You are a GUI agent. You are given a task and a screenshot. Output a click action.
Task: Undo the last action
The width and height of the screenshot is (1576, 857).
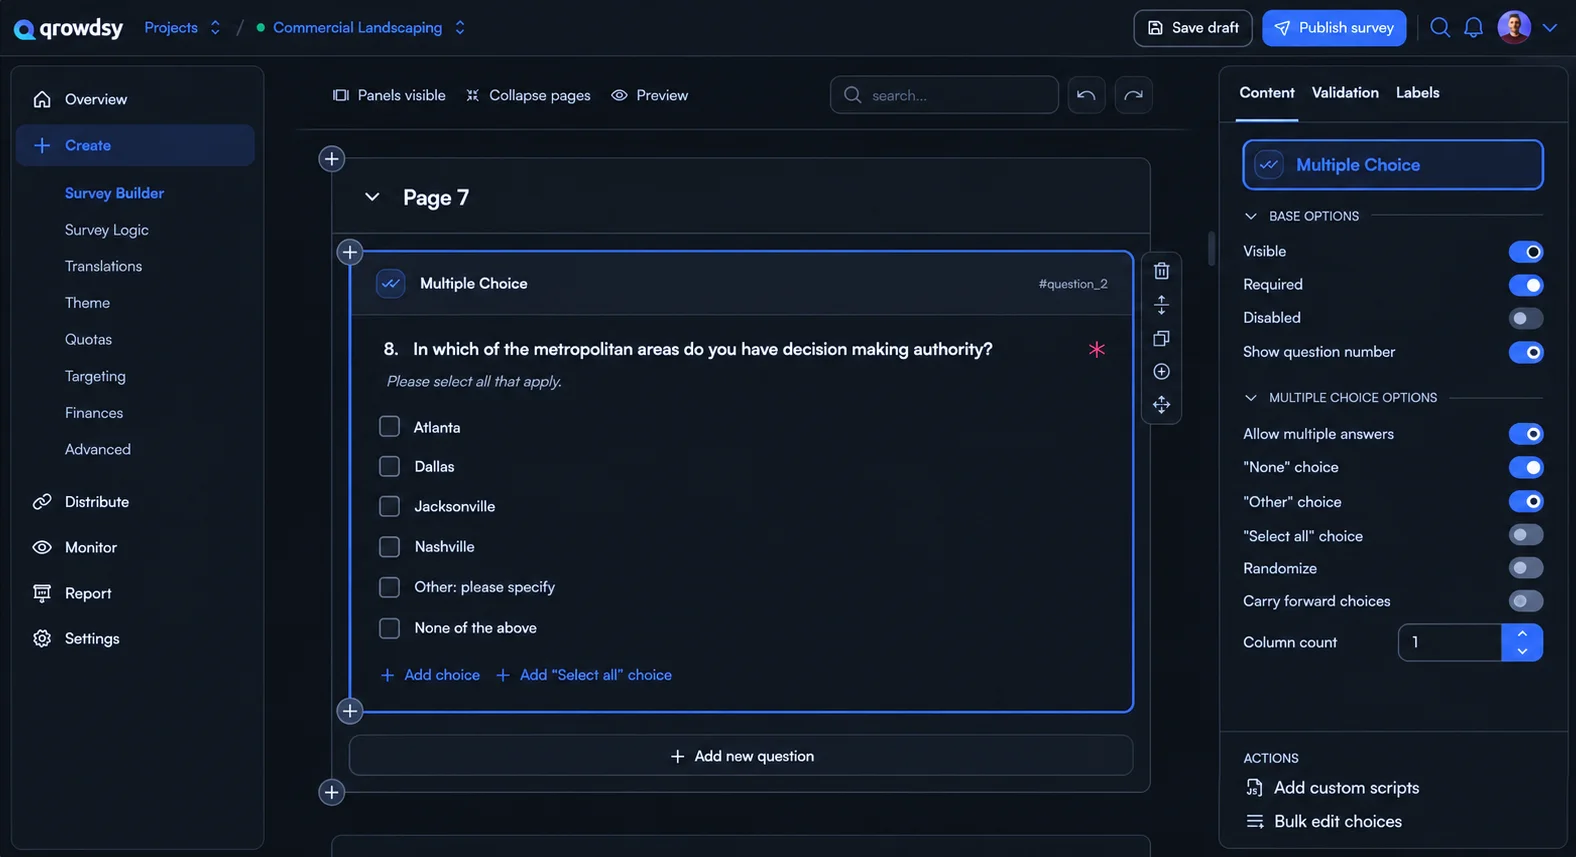click(x=1086, y=95)
